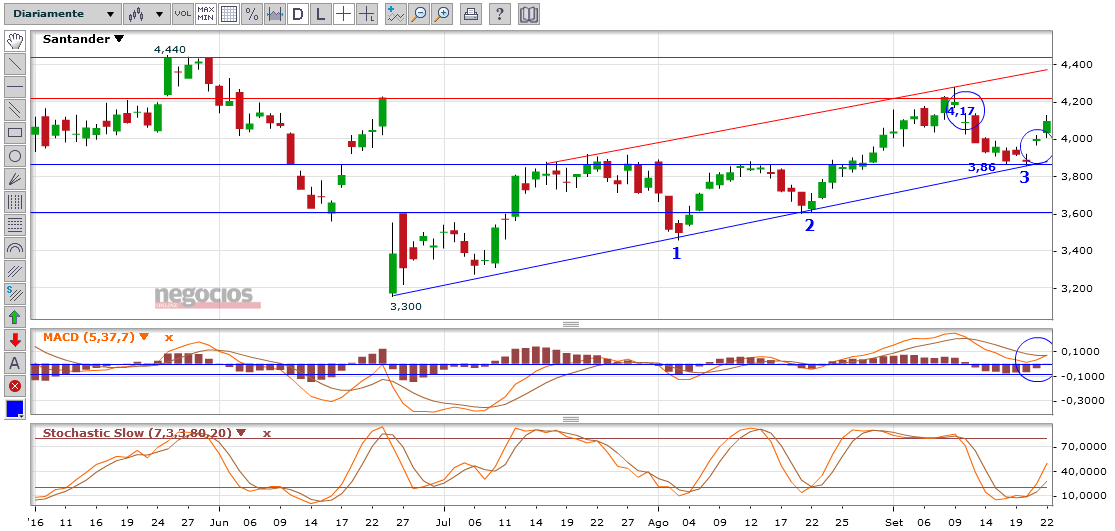This screenshot has height=531, width=1115.
Task: Click the Set date axis label
Action: pos(893,520)
